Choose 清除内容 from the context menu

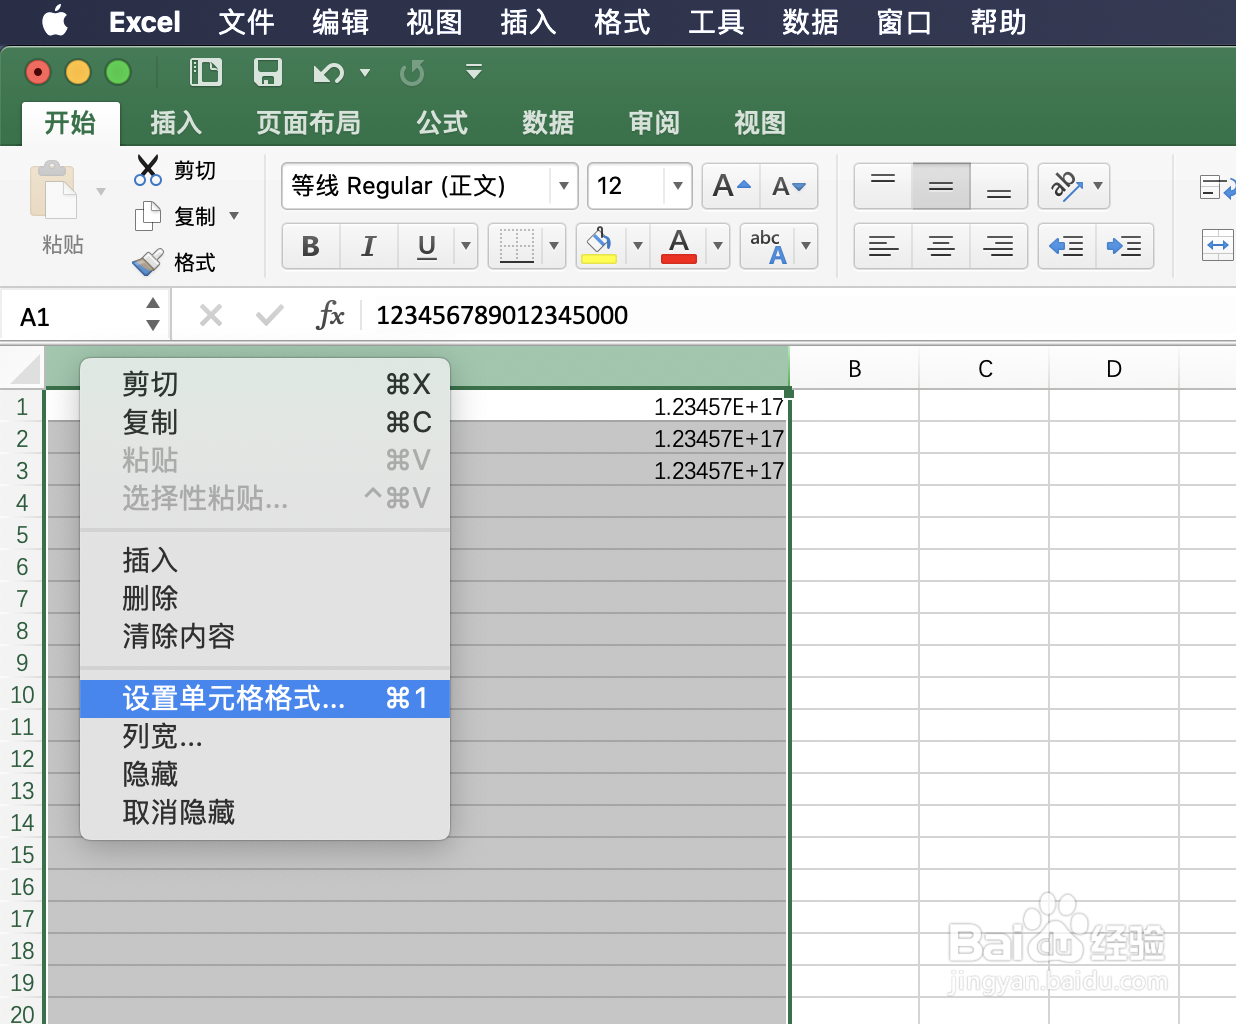click(x=265, y=636)
